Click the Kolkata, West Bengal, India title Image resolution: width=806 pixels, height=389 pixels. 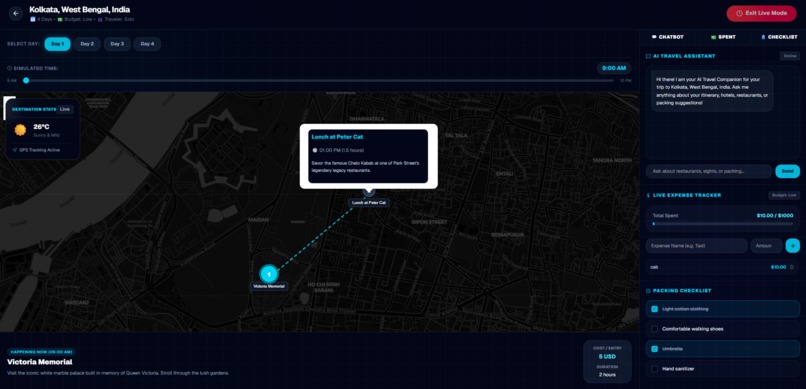pos(80,10)
